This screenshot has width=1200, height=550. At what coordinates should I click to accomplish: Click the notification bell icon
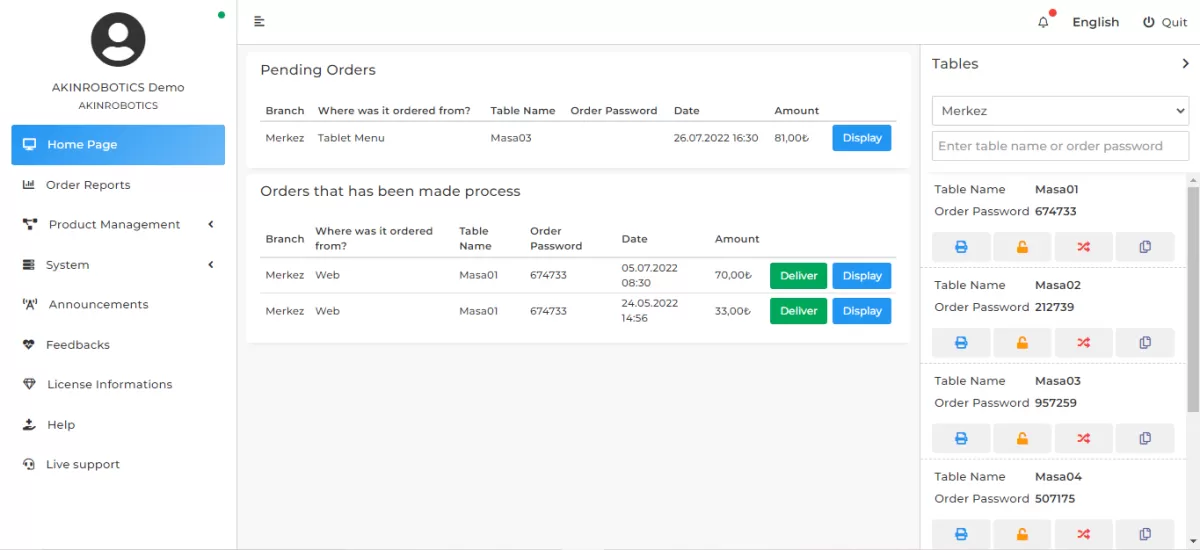pyautogui.click(x=1044, y=22)
